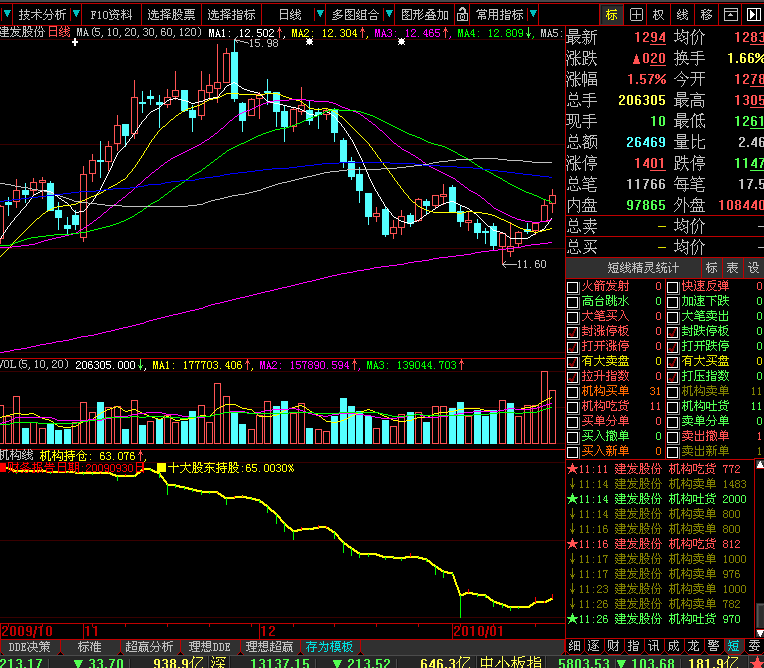Switch to the 超赢分析 tab
764x668 pixels.
click(149, 647)
